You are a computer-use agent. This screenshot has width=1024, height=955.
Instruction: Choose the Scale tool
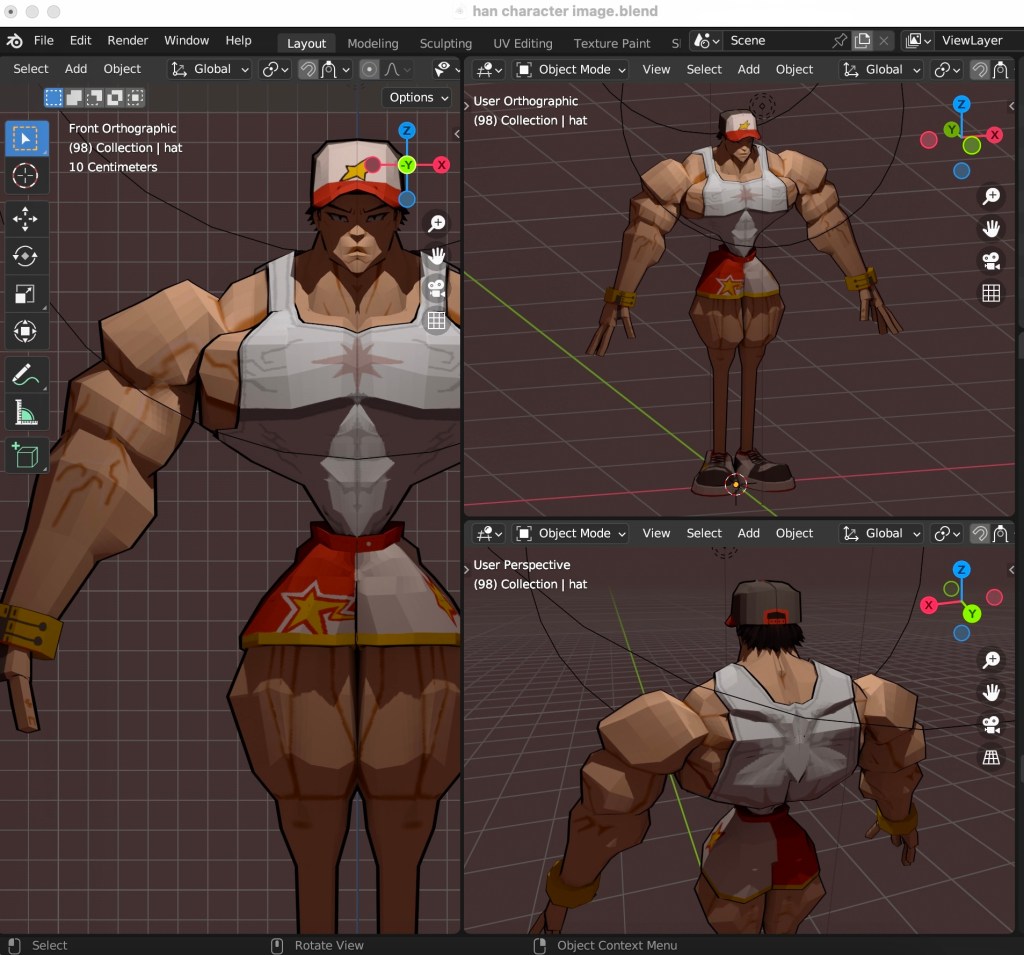(x=25, y=294)
